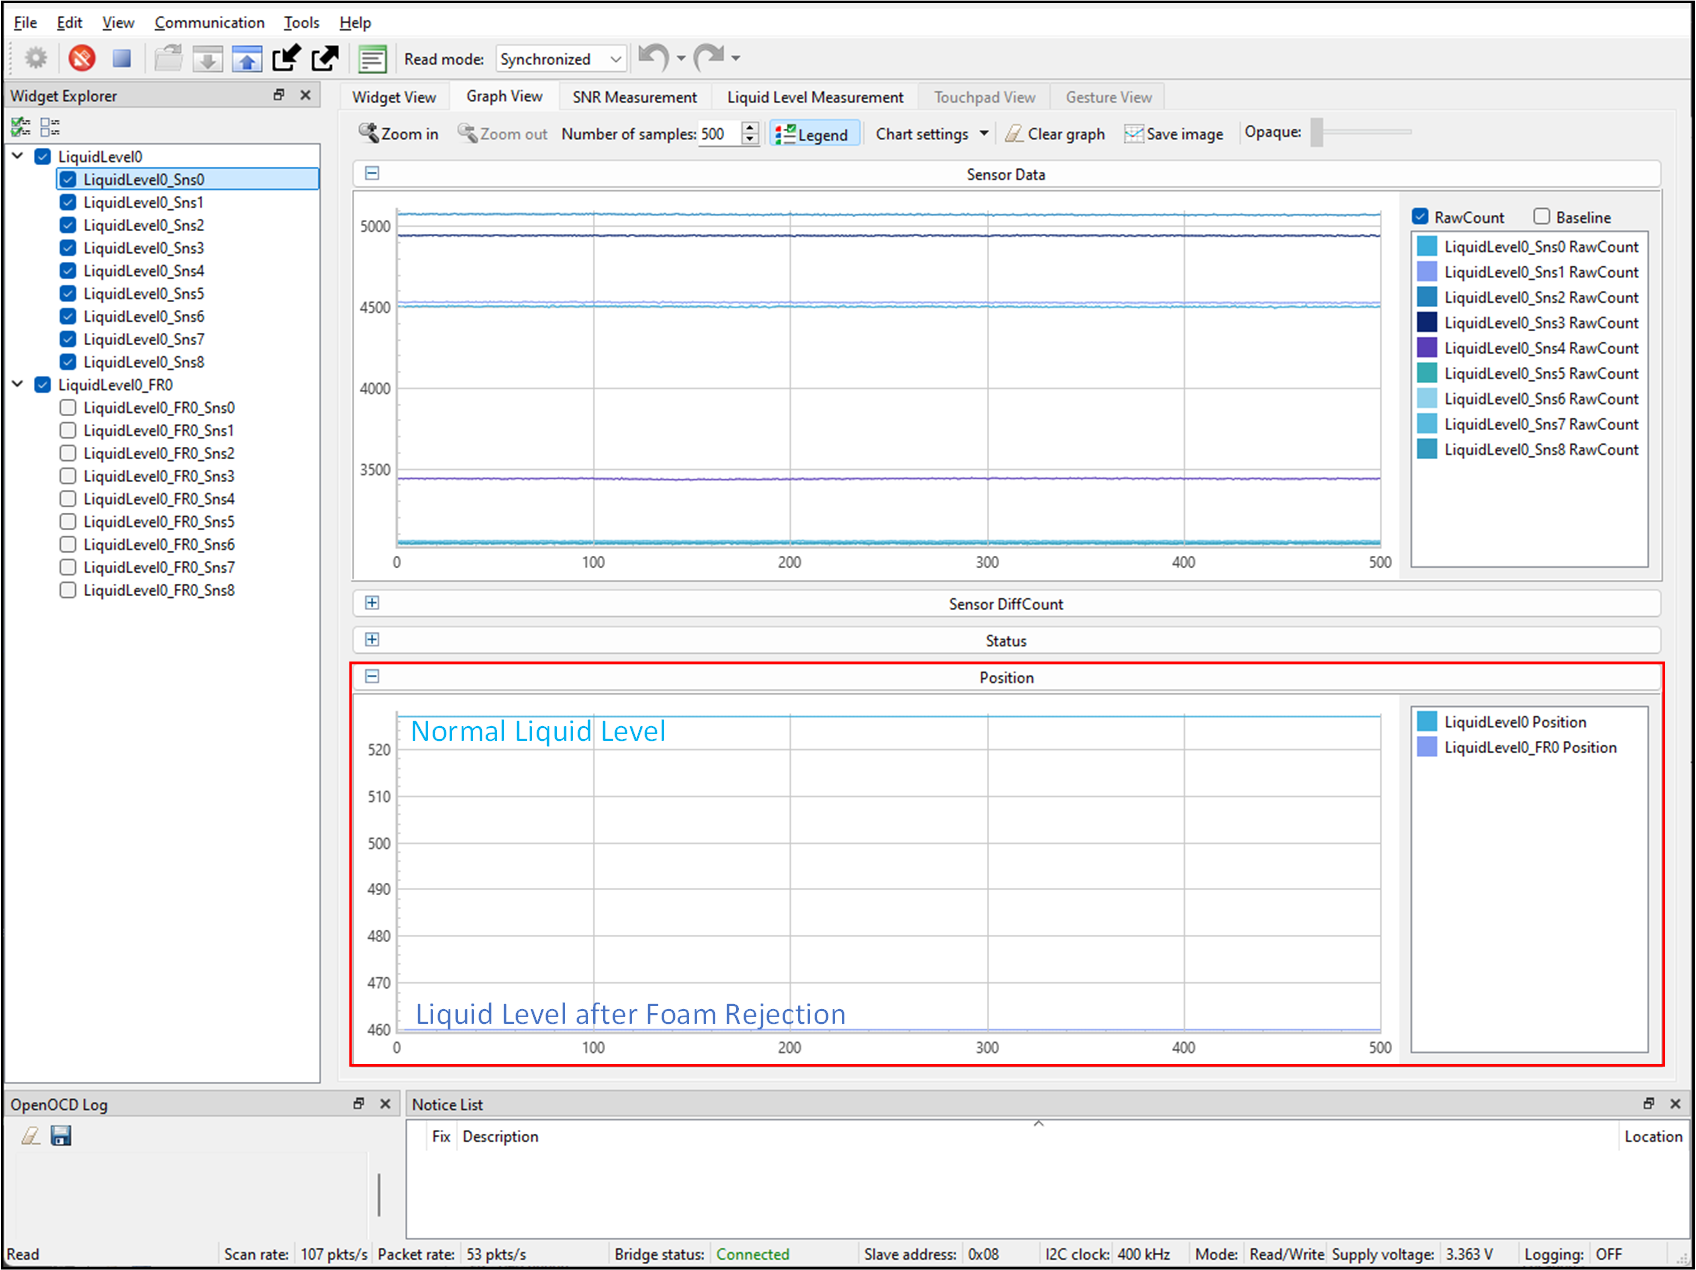Uncheck the RawCount checkbox
The width and height of the screenshot is (1696, 1270).
coord(1420,217)
